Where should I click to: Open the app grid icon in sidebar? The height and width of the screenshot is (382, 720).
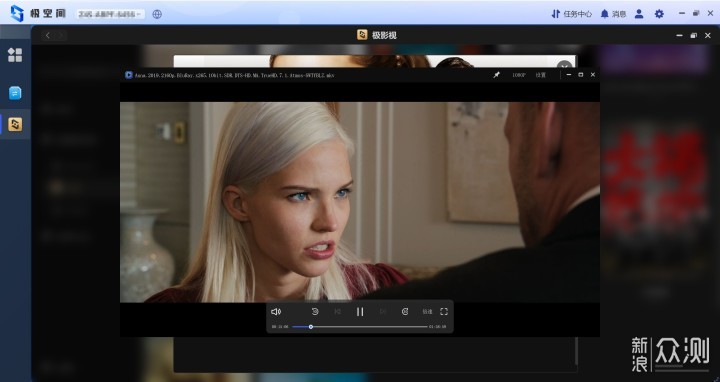tap(15, 55)
